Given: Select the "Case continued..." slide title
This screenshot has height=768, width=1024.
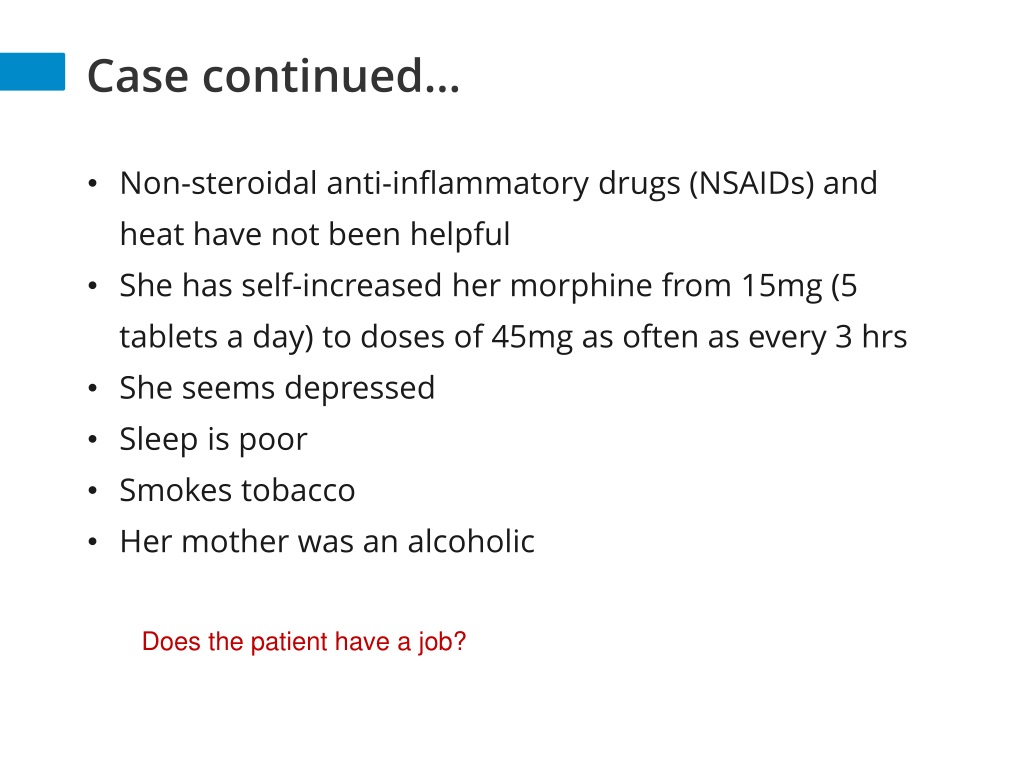Looking at the screenshot, I should pyautogui.click(x=274, y=76).
